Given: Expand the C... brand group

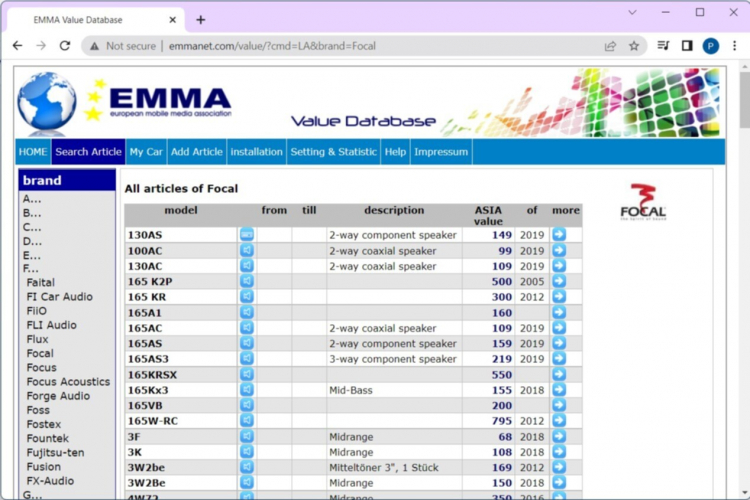Looking at the screenshot, I should [32, 227].
